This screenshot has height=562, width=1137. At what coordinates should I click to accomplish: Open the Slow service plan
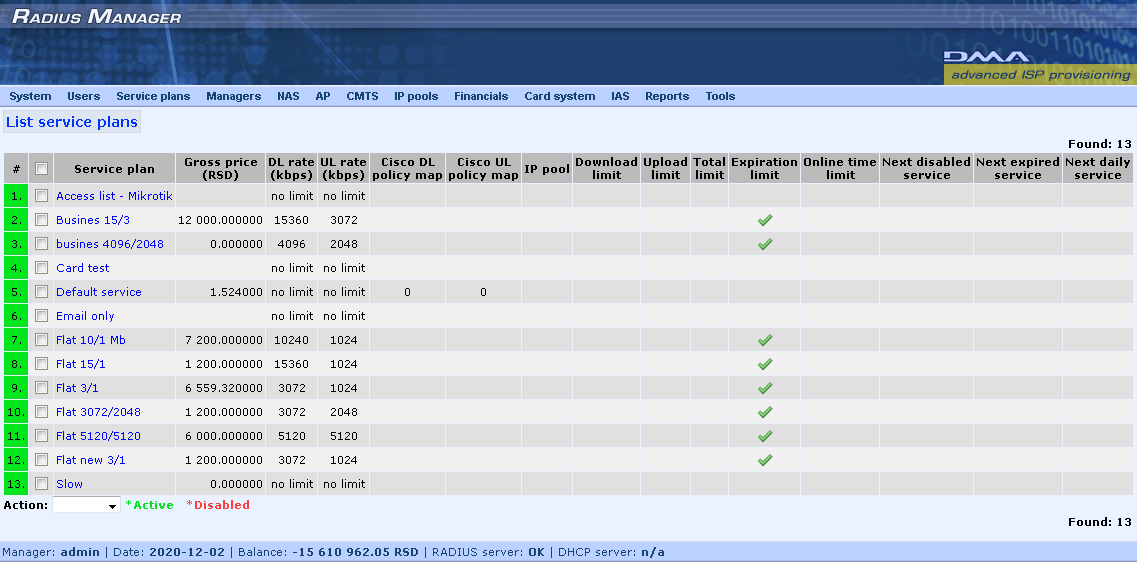point(69,484)
